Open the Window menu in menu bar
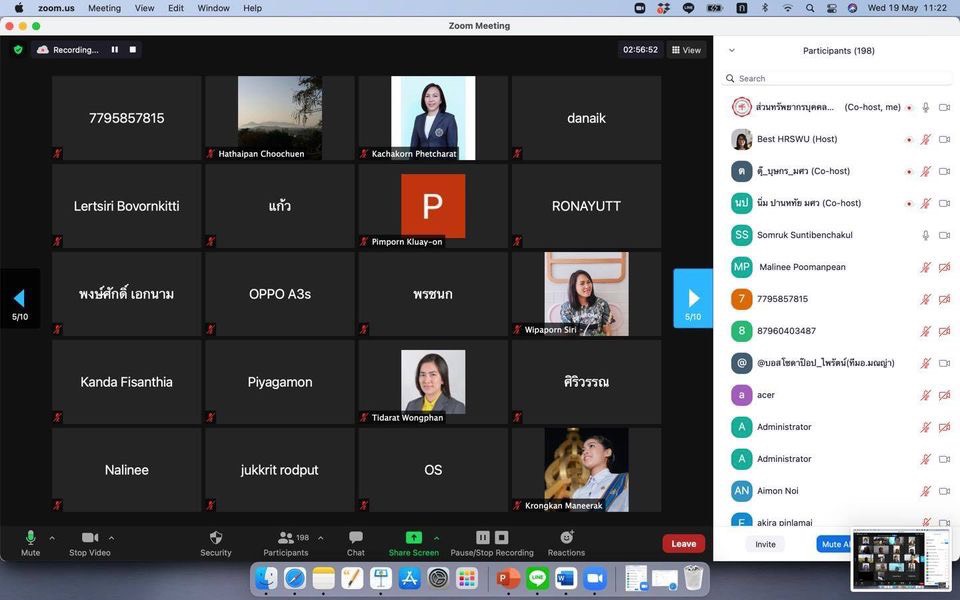Viewport: 960px width, 600px height. [213, 8]
